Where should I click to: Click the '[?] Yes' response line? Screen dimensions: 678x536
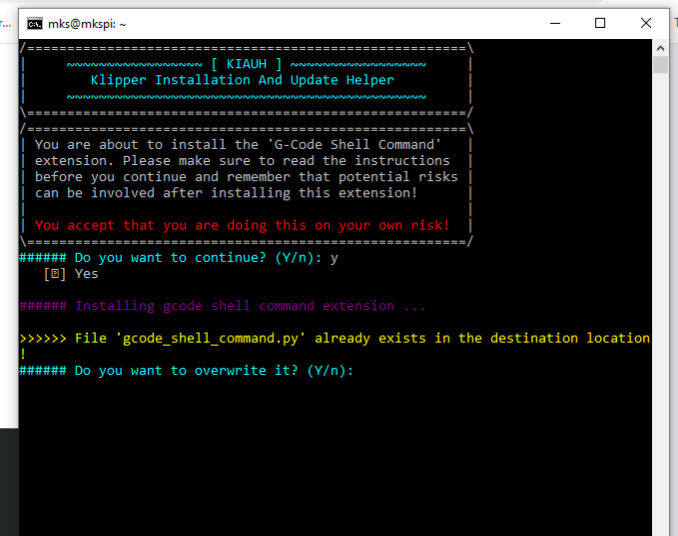click(71, 274)
